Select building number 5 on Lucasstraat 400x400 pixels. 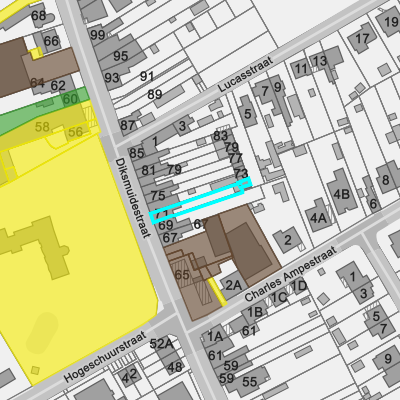point(247,113)
